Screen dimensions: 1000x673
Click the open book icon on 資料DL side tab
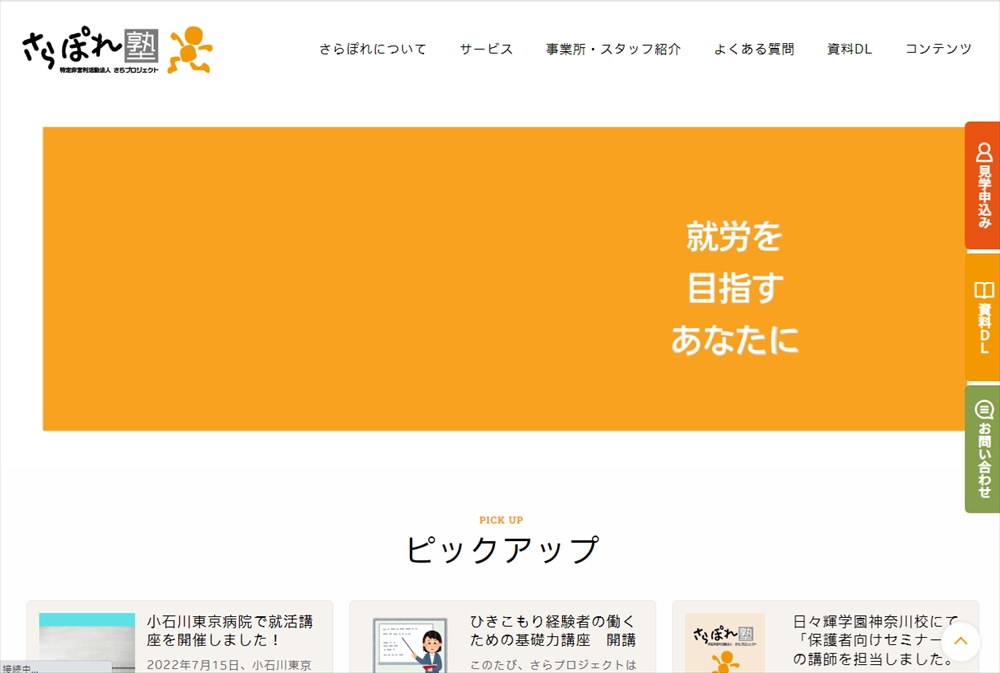pyautogui.click(x=984, y=290)
